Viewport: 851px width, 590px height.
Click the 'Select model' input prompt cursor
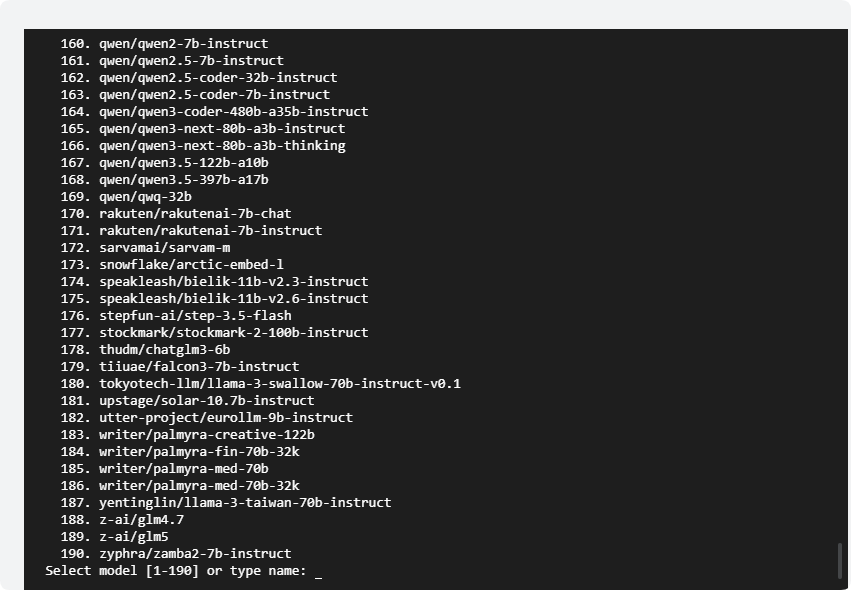pos(318,572)
